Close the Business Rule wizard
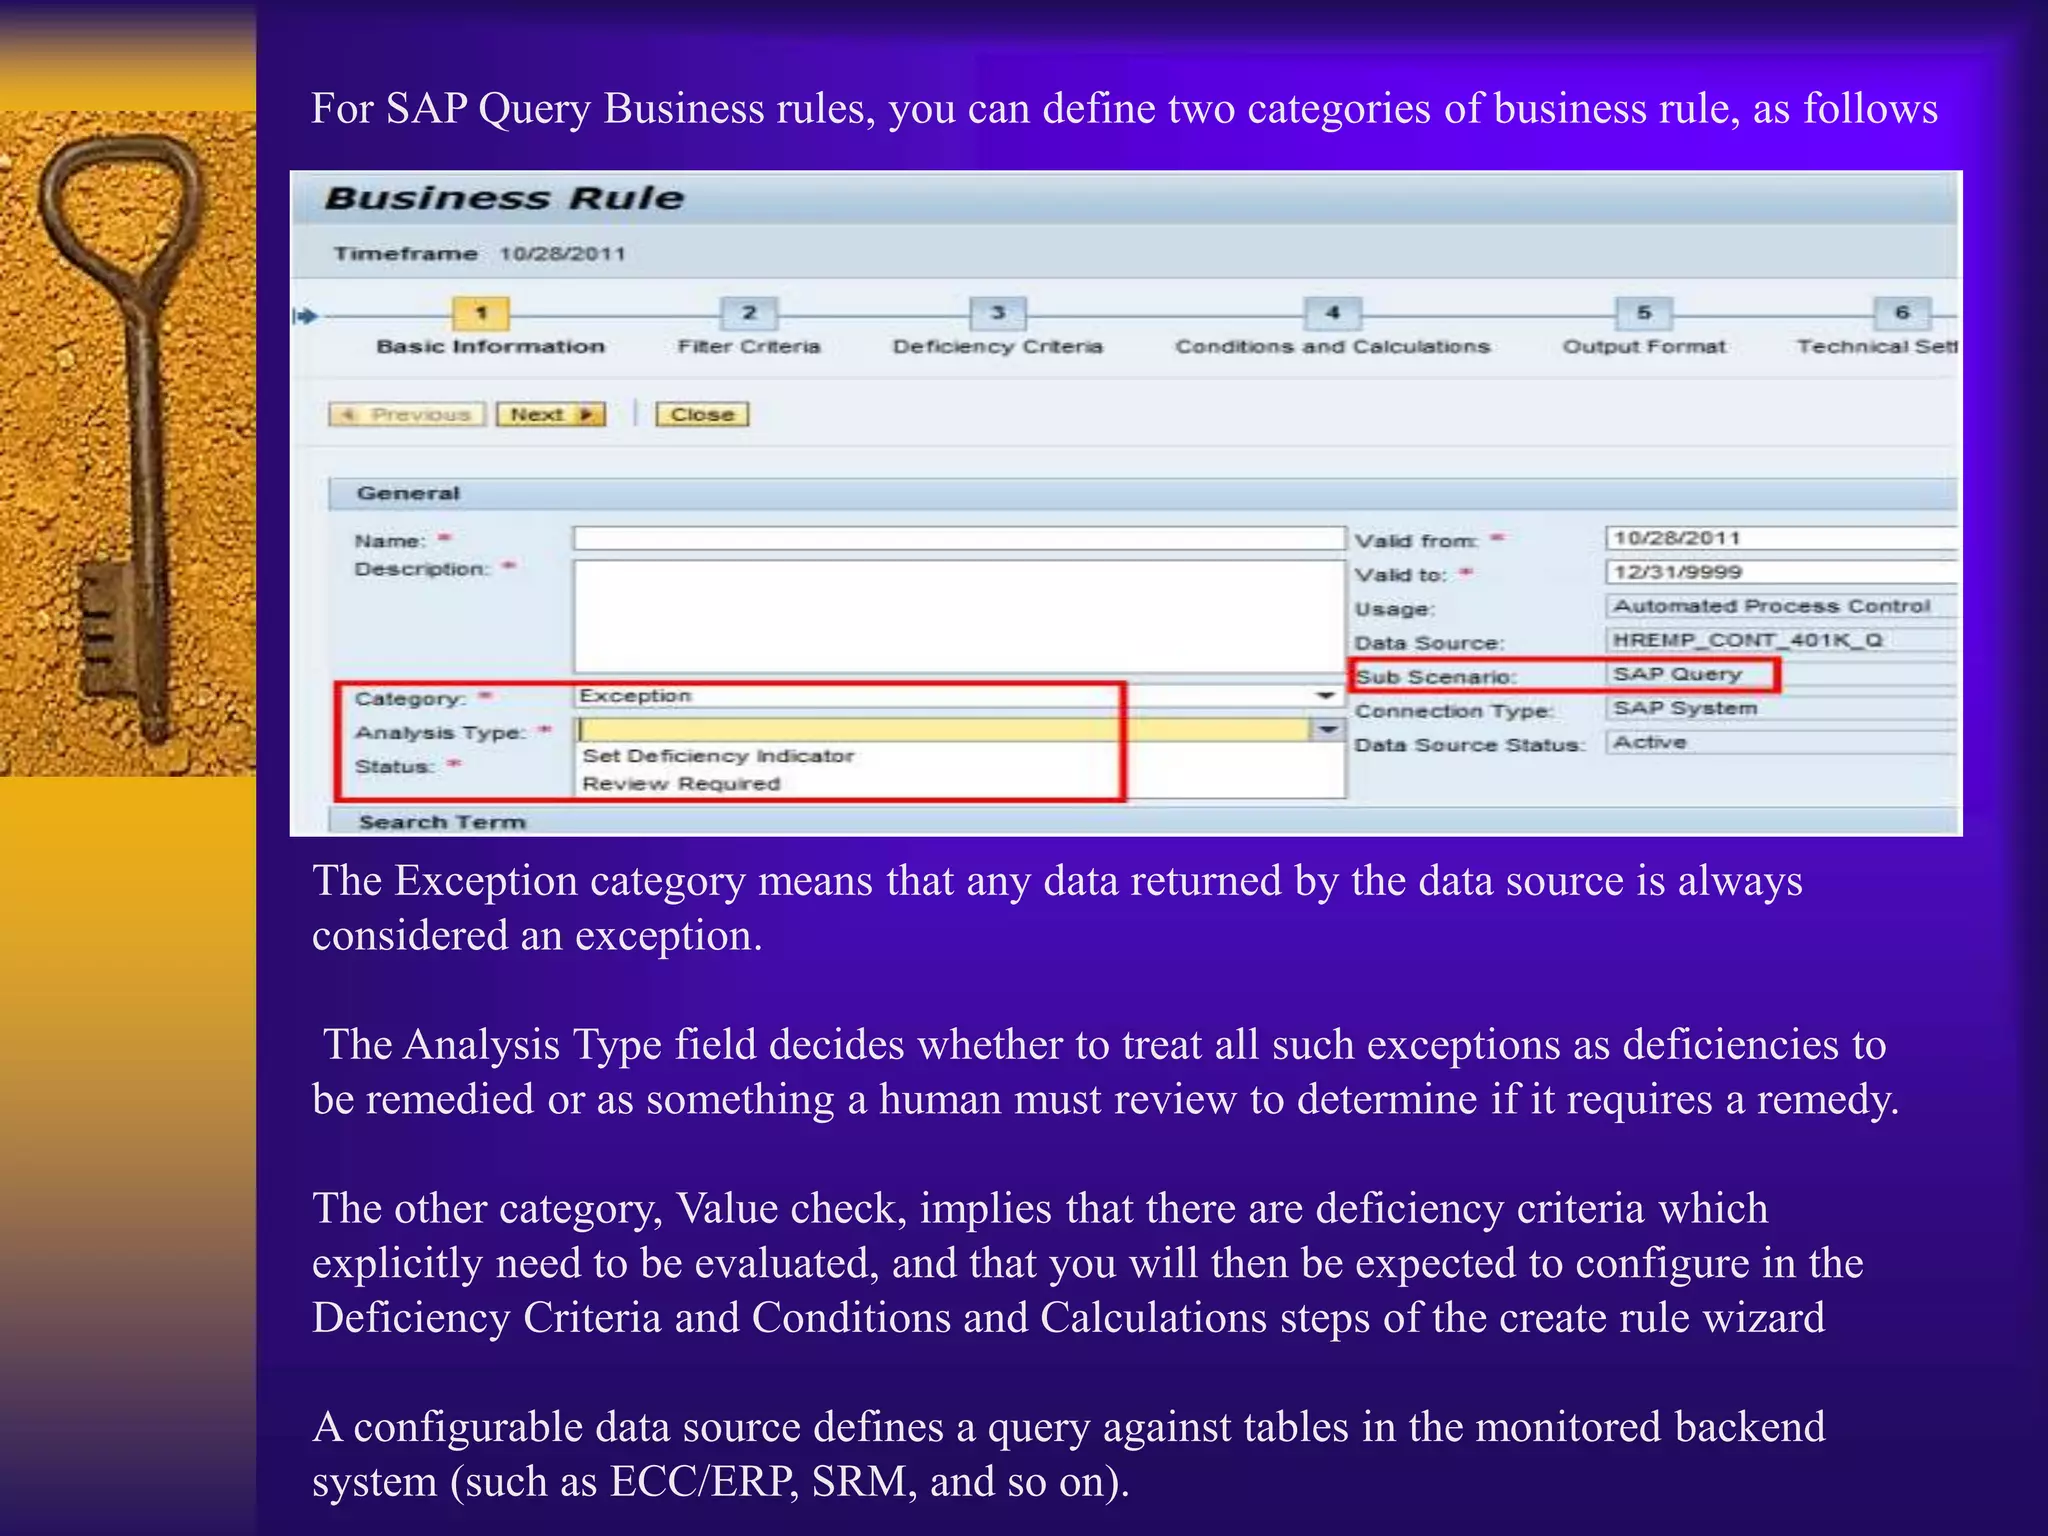This screenshot has height=1536, width=2048. click(x=702, y=414)
